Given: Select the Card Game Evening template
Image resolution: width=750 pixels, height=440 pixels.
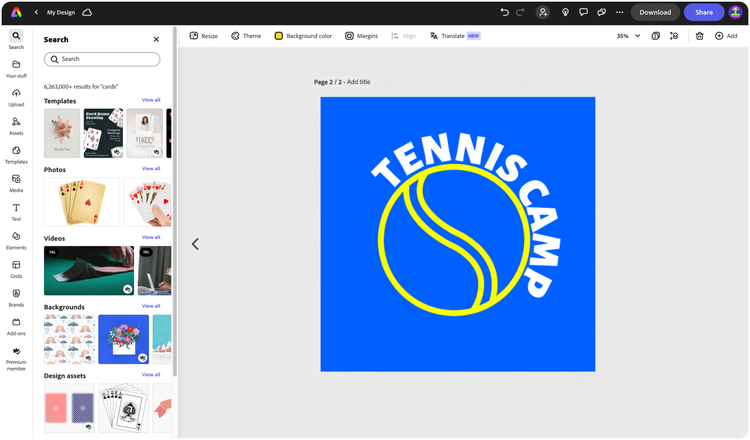Looking at the screenshot, I should (x=103, y=133).
